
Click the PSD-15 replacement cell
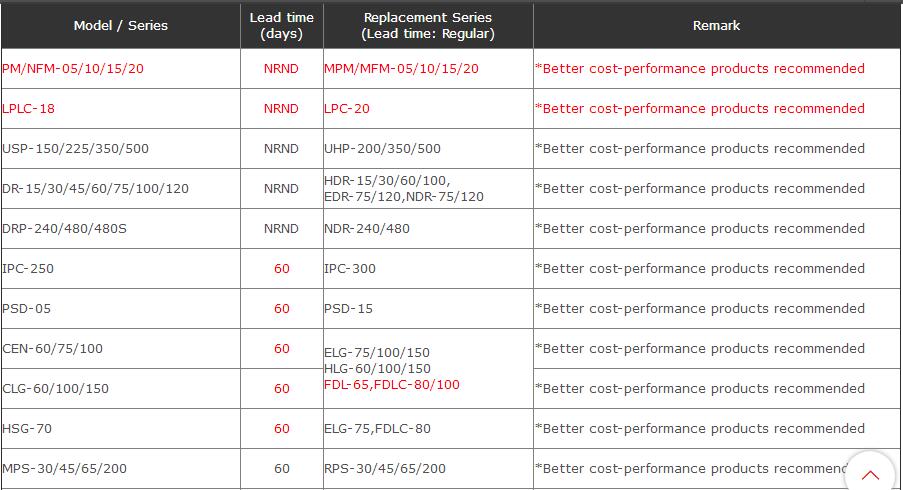coord(348,309)
